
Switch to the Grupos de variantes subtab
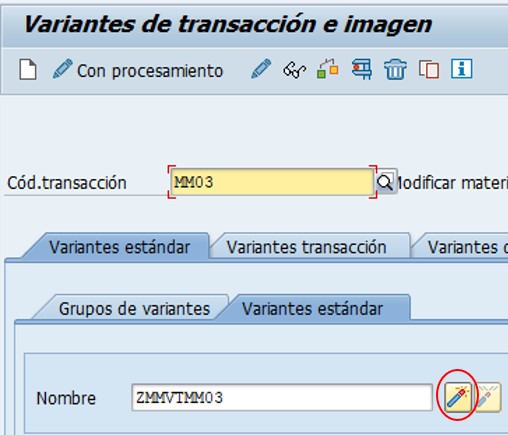pyautogui.click(x=134, y=308)
